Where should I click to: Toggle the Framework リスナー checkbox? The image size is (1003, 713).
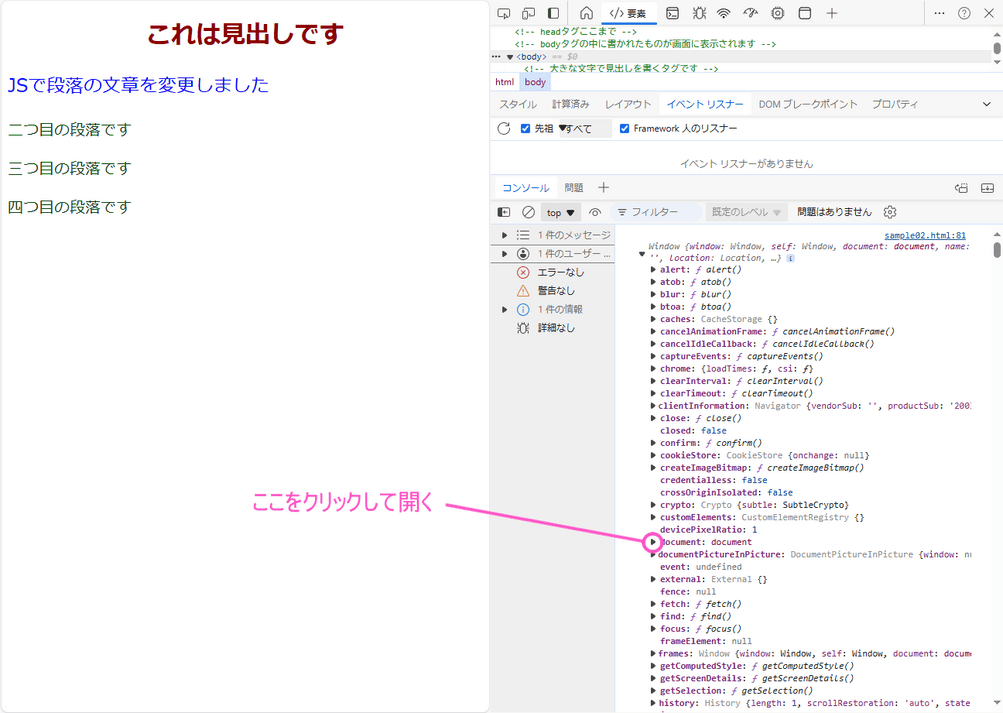coord(625,128)
